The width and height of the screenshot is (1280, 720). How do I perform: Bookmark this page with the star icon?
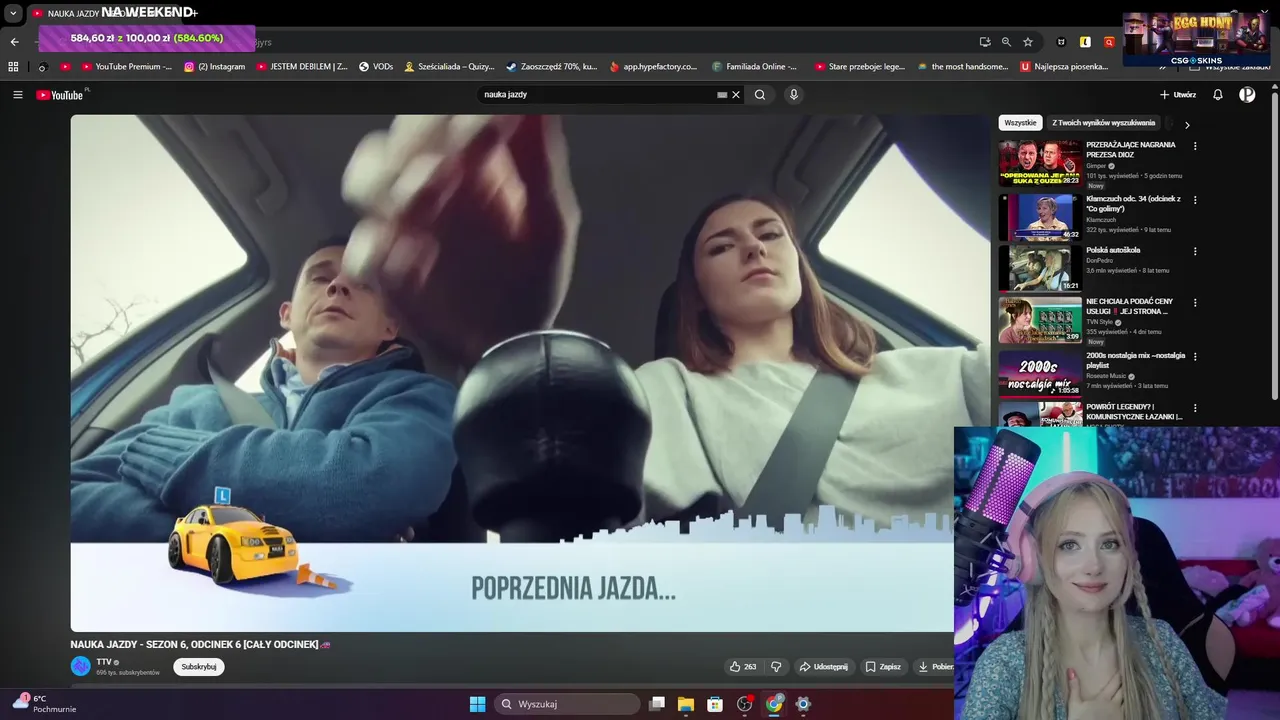tap(1028, 42)
